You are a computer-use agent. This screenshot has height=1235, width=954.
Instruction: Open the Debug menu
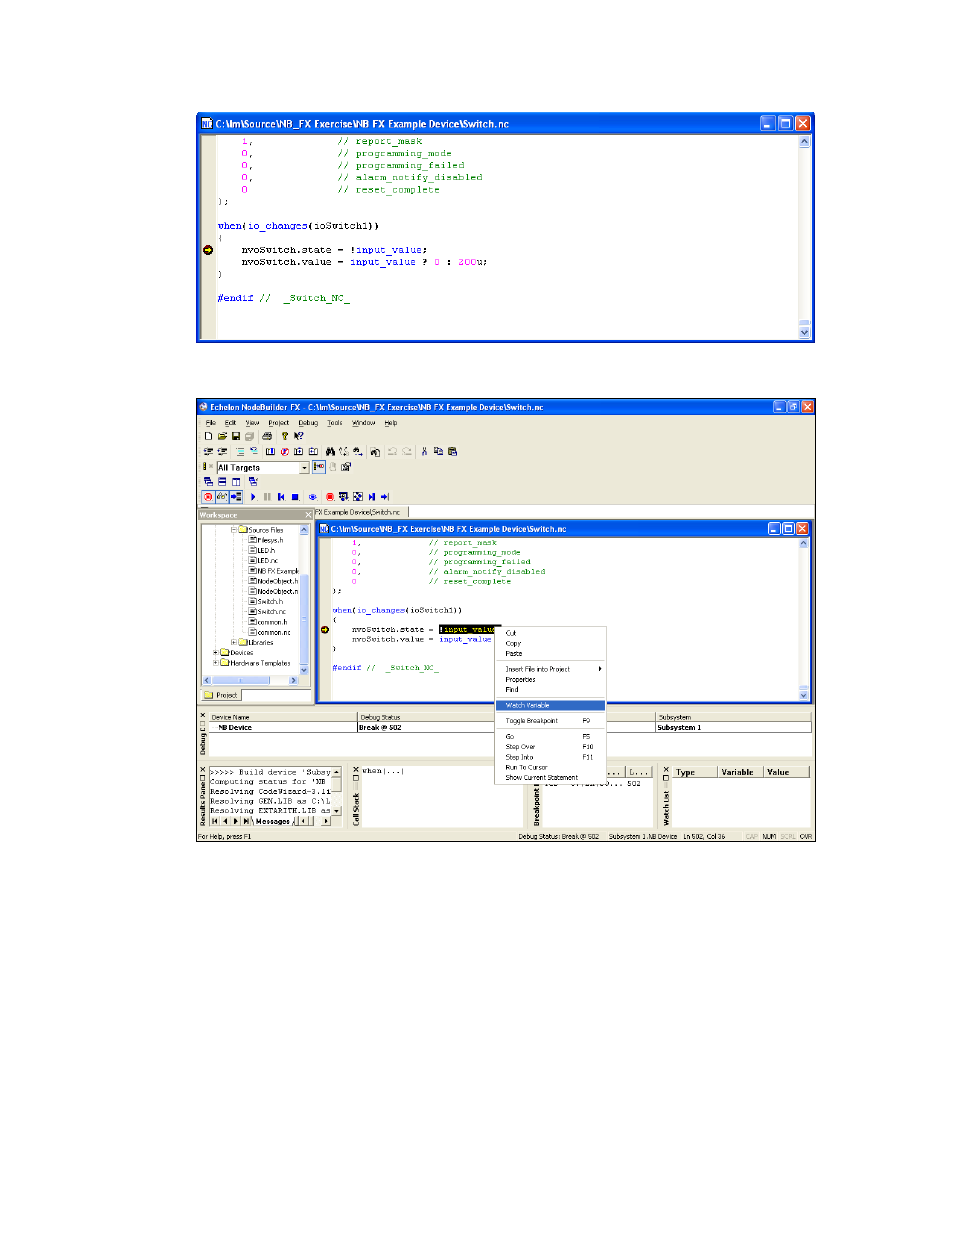[308, 422]
